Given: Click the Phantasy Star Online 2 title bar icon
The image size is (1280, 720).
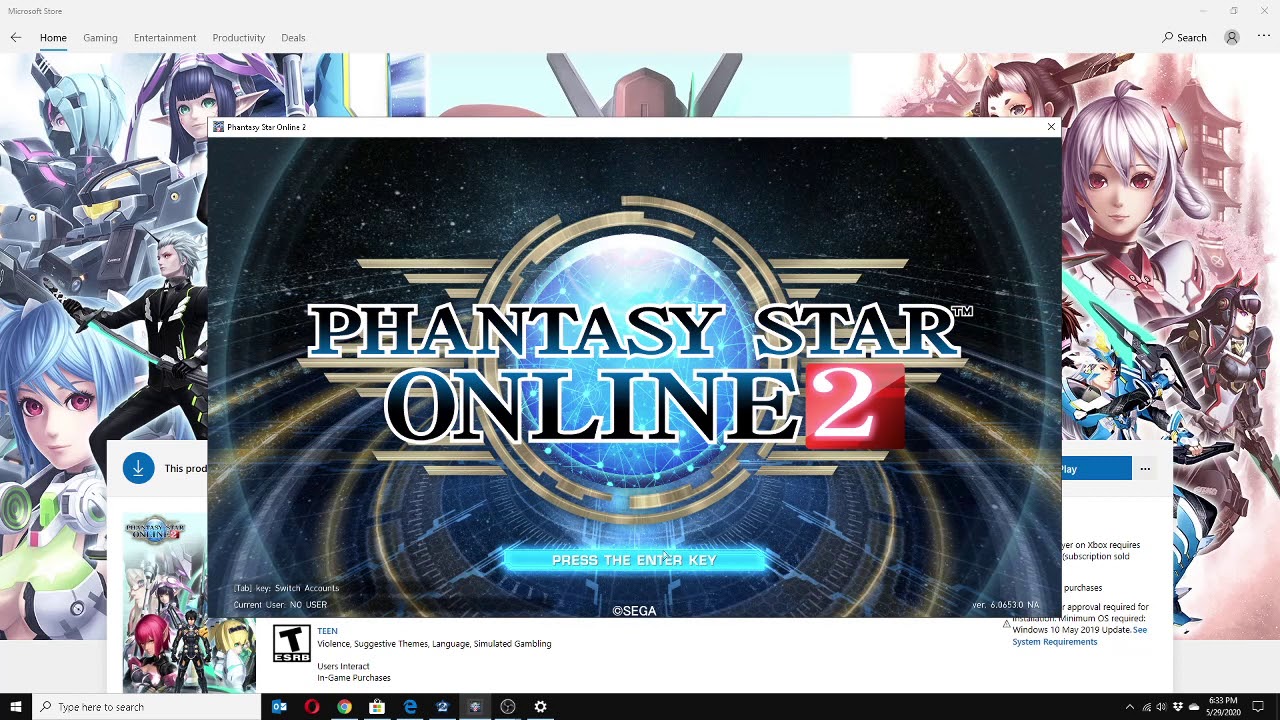Looking at the screenshot, I should [x=218, y=127].
